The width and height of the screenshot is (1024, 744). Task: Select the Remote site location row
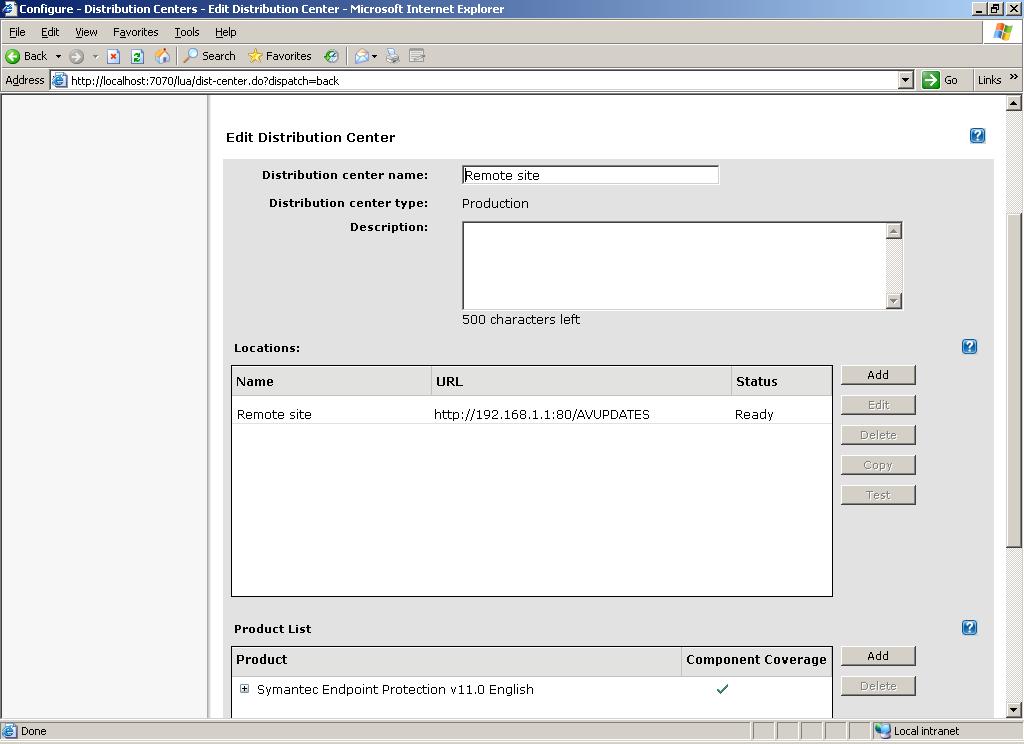click(x=274, y=414)
